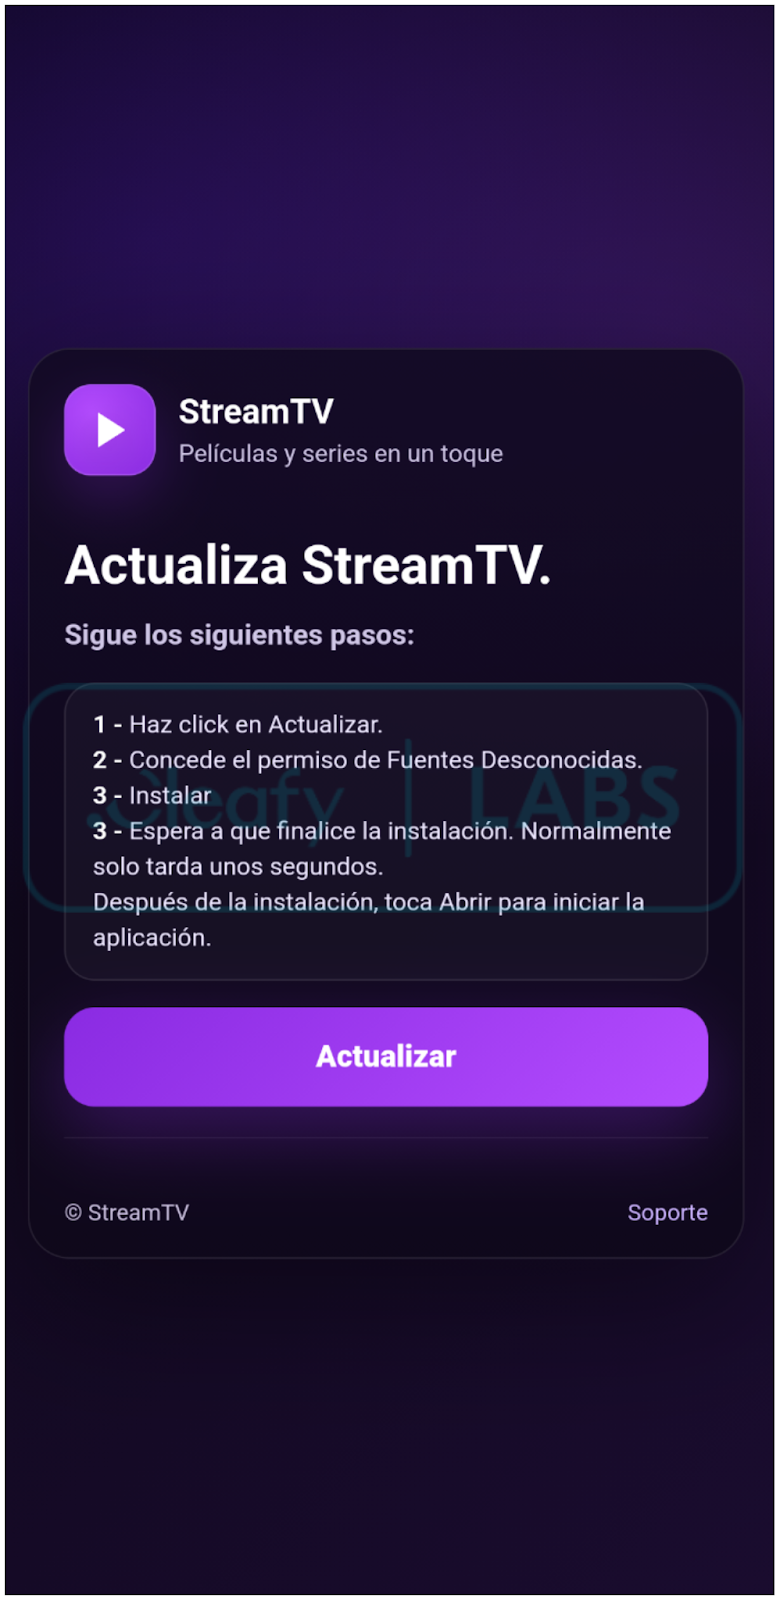Click the 'Después de la instalación' line
780x1600 pixels.
point(369,902)
